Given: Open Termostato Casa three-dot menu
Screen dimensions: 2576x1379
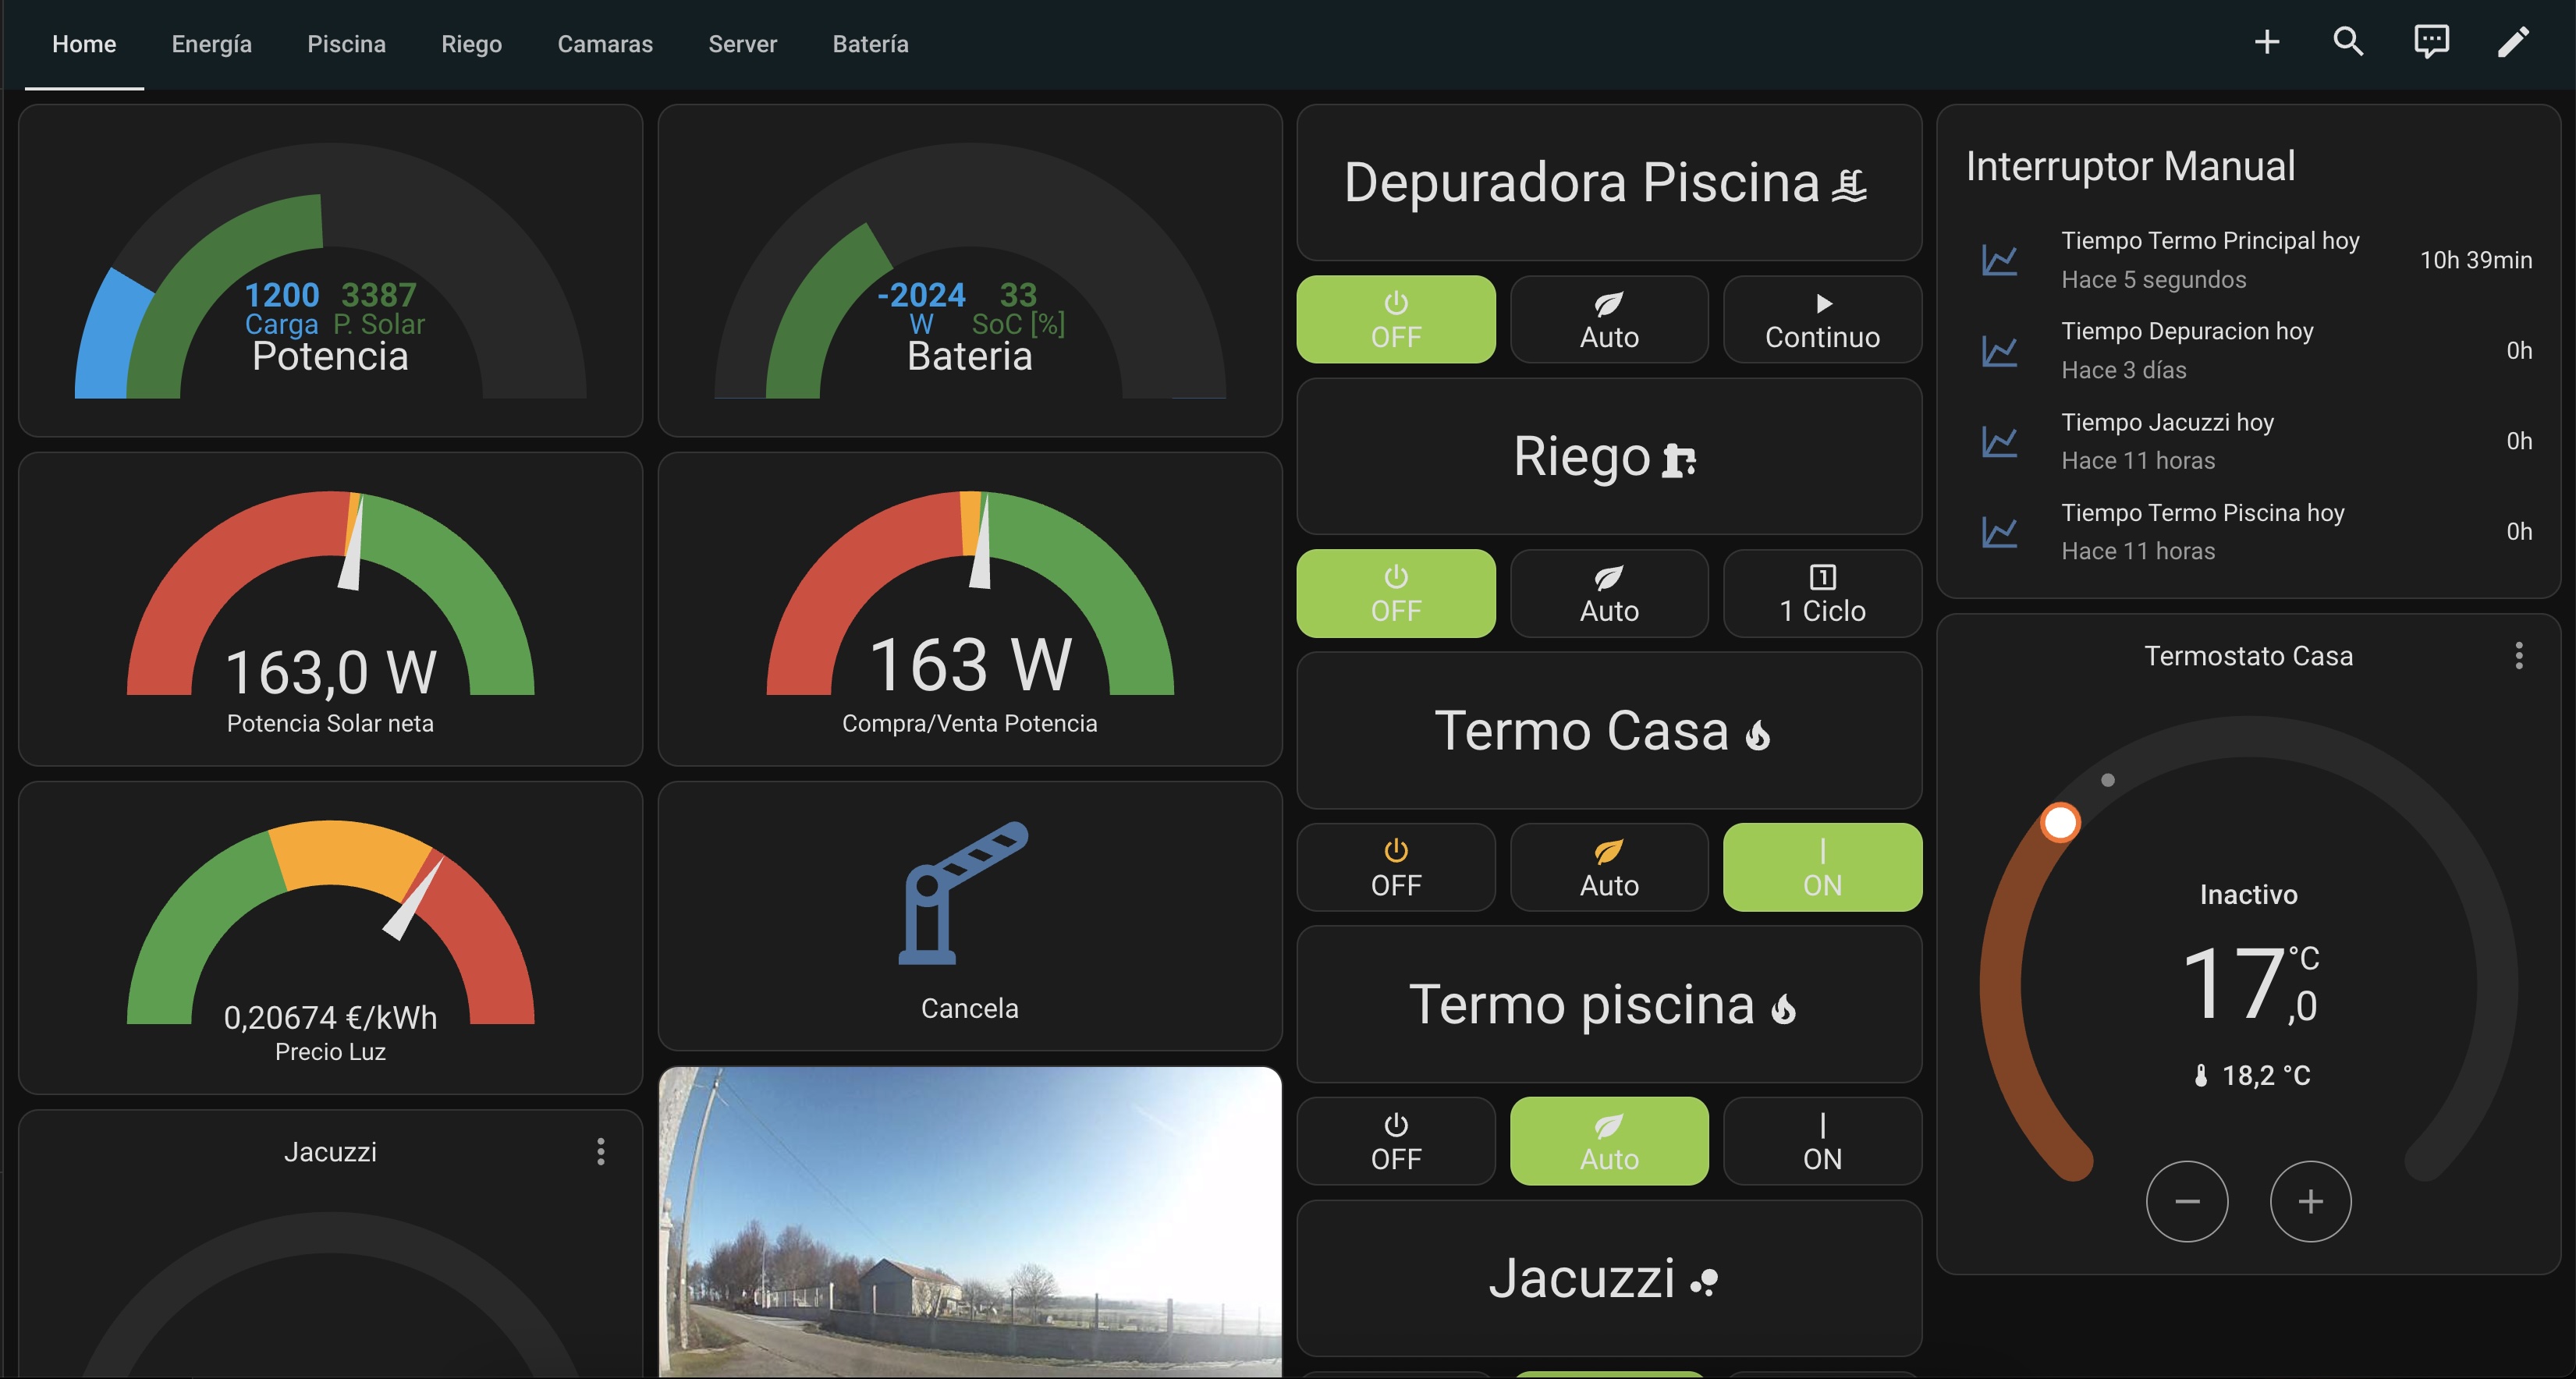Looking at the screenshot, I should (x=2518, y=656).
